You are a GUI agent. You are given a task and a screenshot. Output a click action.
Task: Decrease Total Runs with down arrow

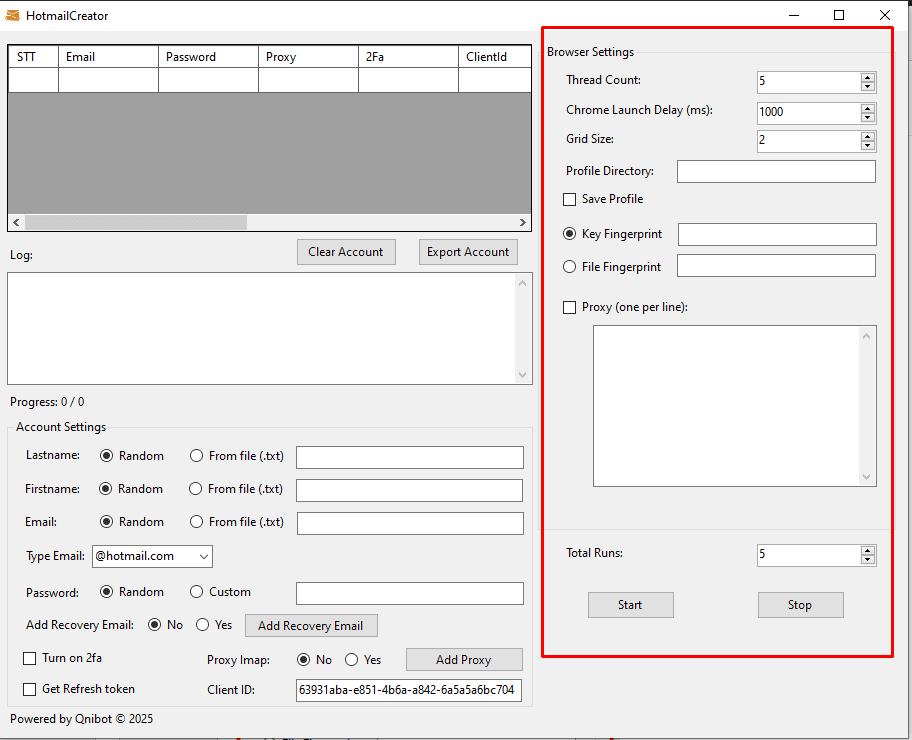coord(867,560)
